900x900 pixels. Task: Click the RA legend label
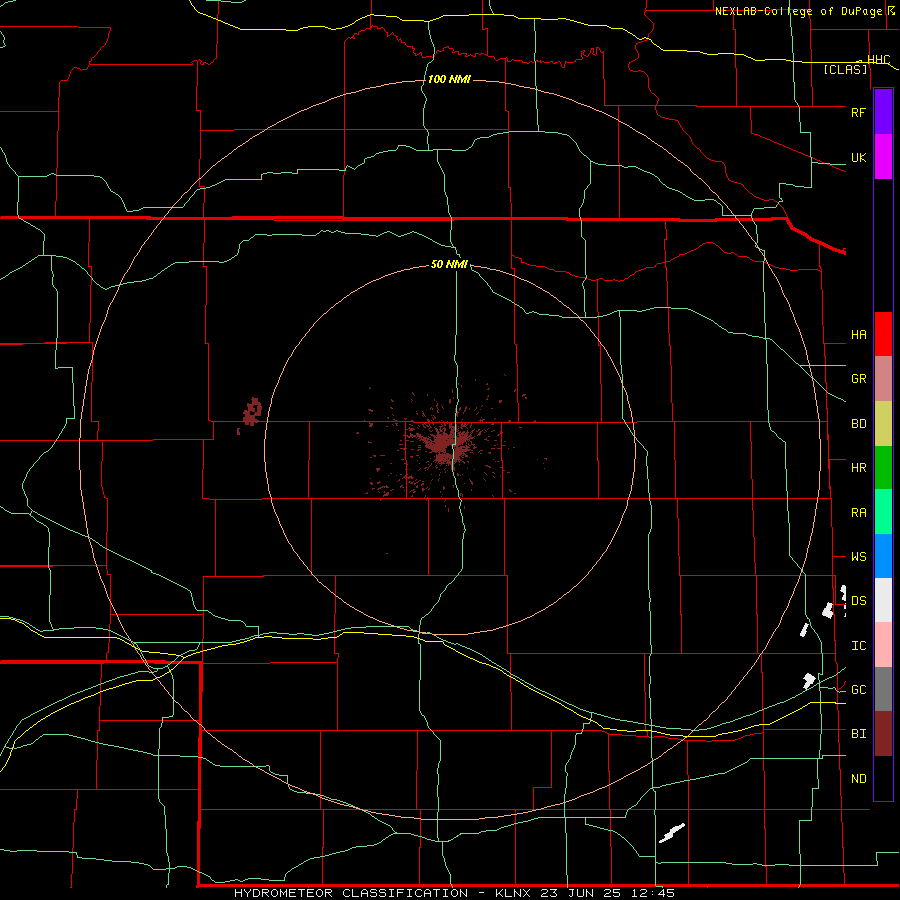[858, 512]
